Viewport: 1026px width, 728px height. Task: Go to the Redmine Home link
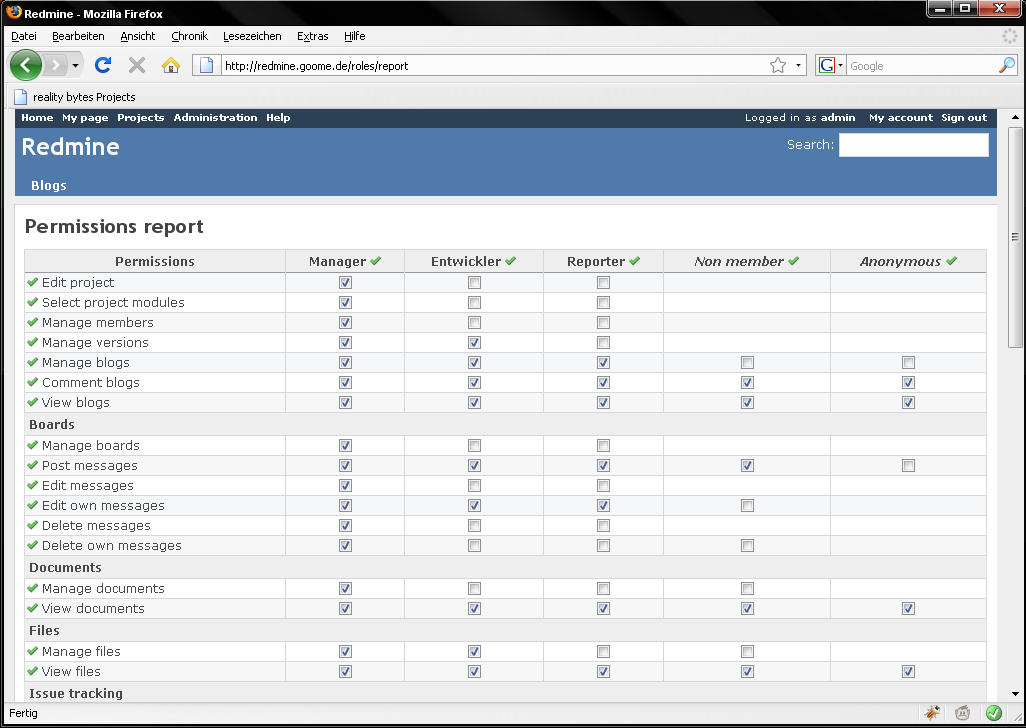point(37,118)
